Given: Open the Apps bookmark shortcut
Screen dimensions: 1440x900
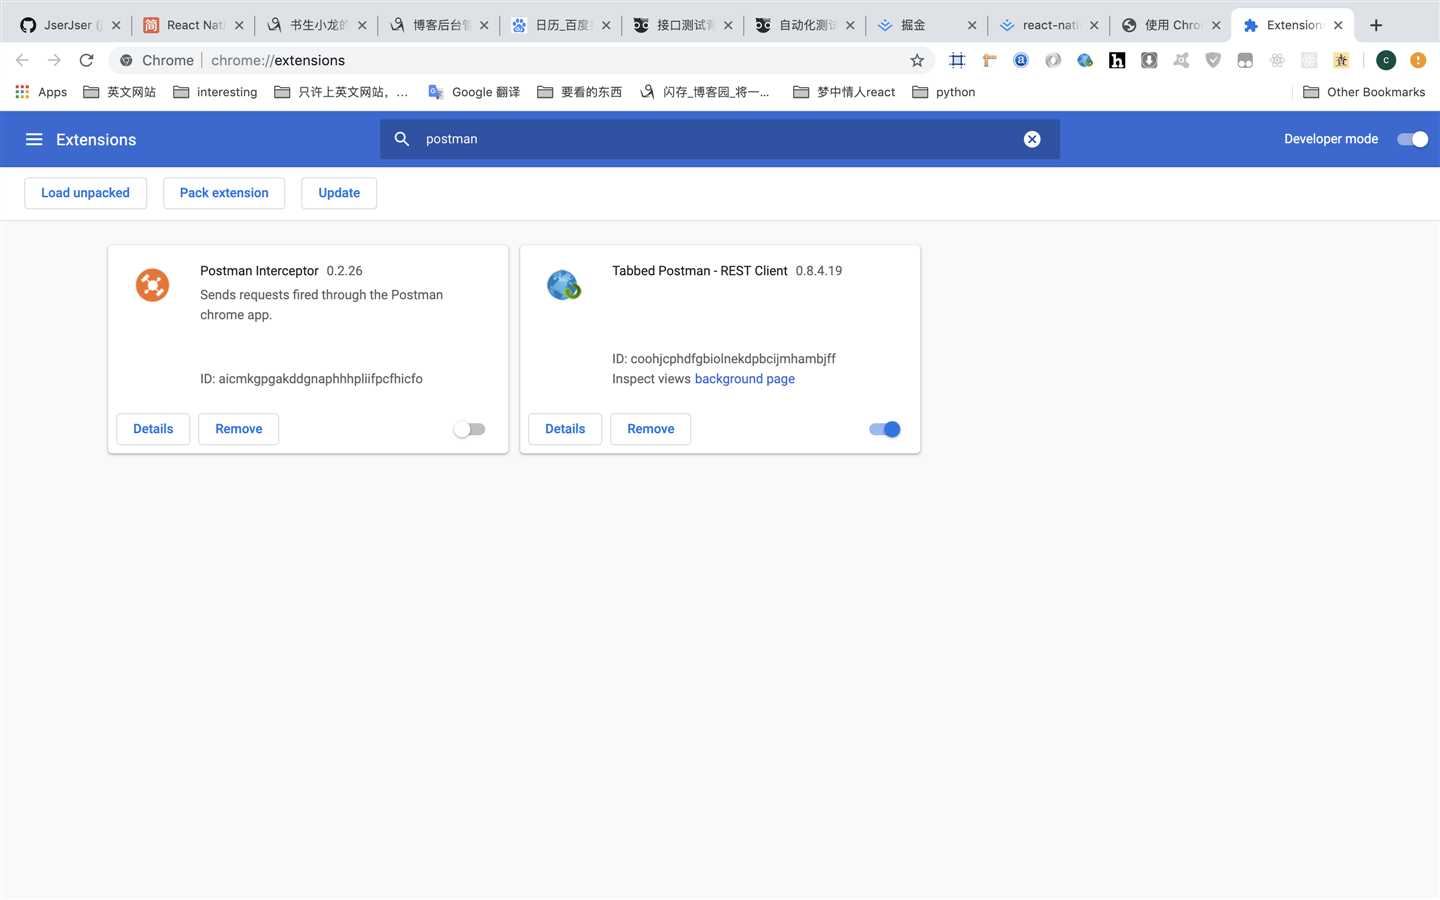Looking at the screenshot, I should (x=41, y=92).
